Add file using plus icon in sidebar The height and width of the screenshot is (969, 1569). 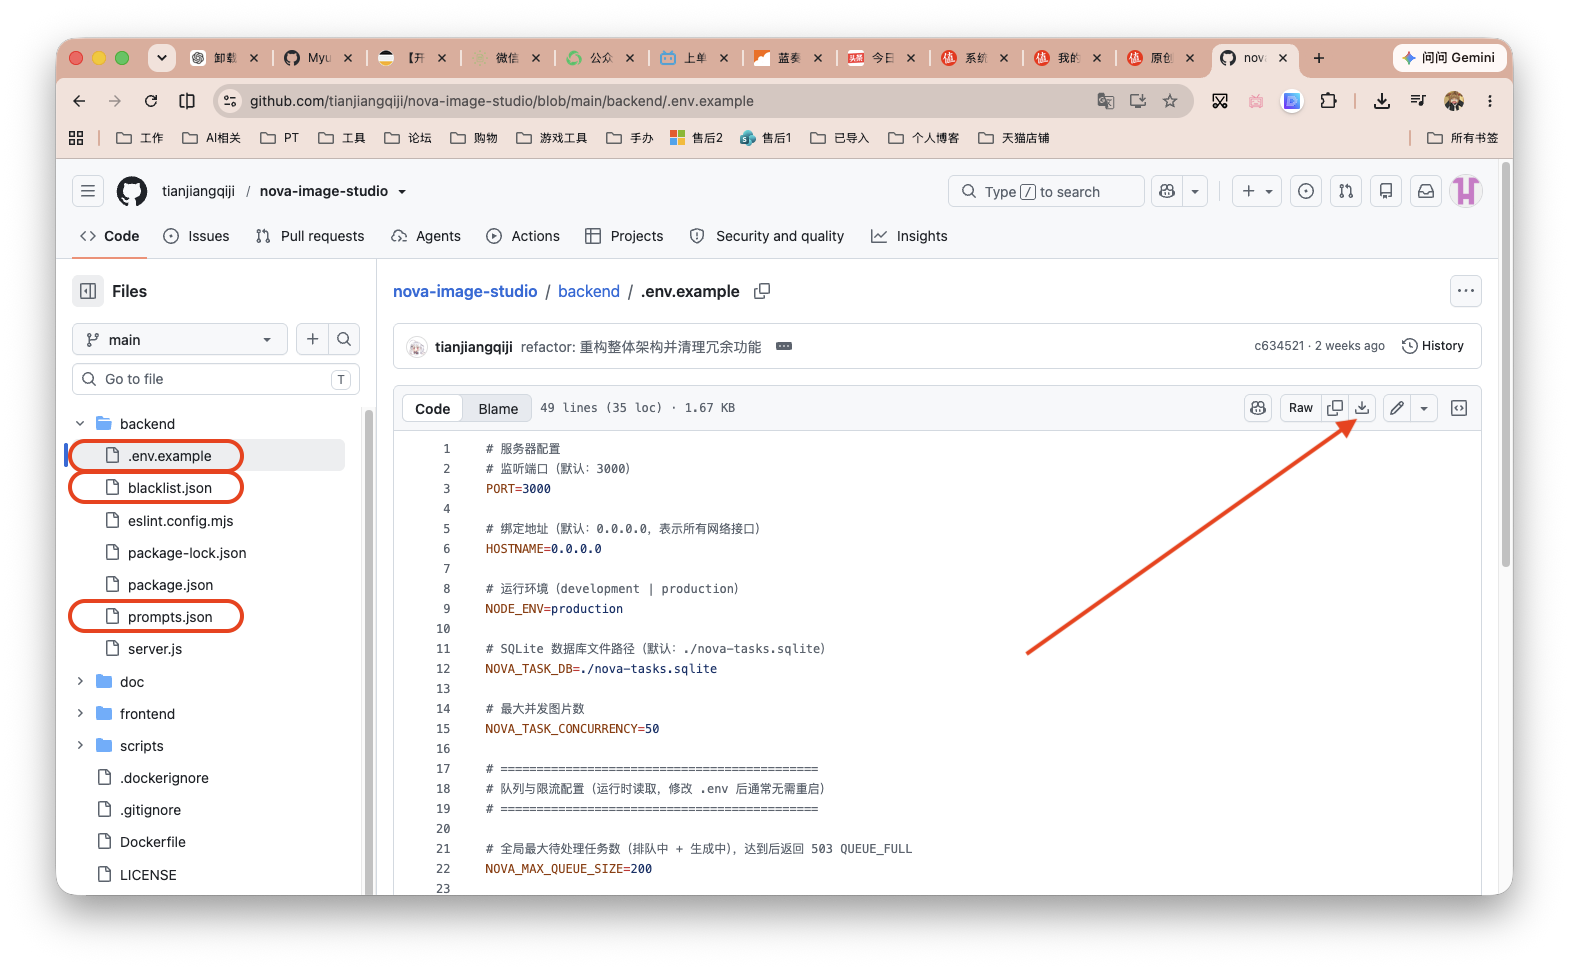pos(313,340)
